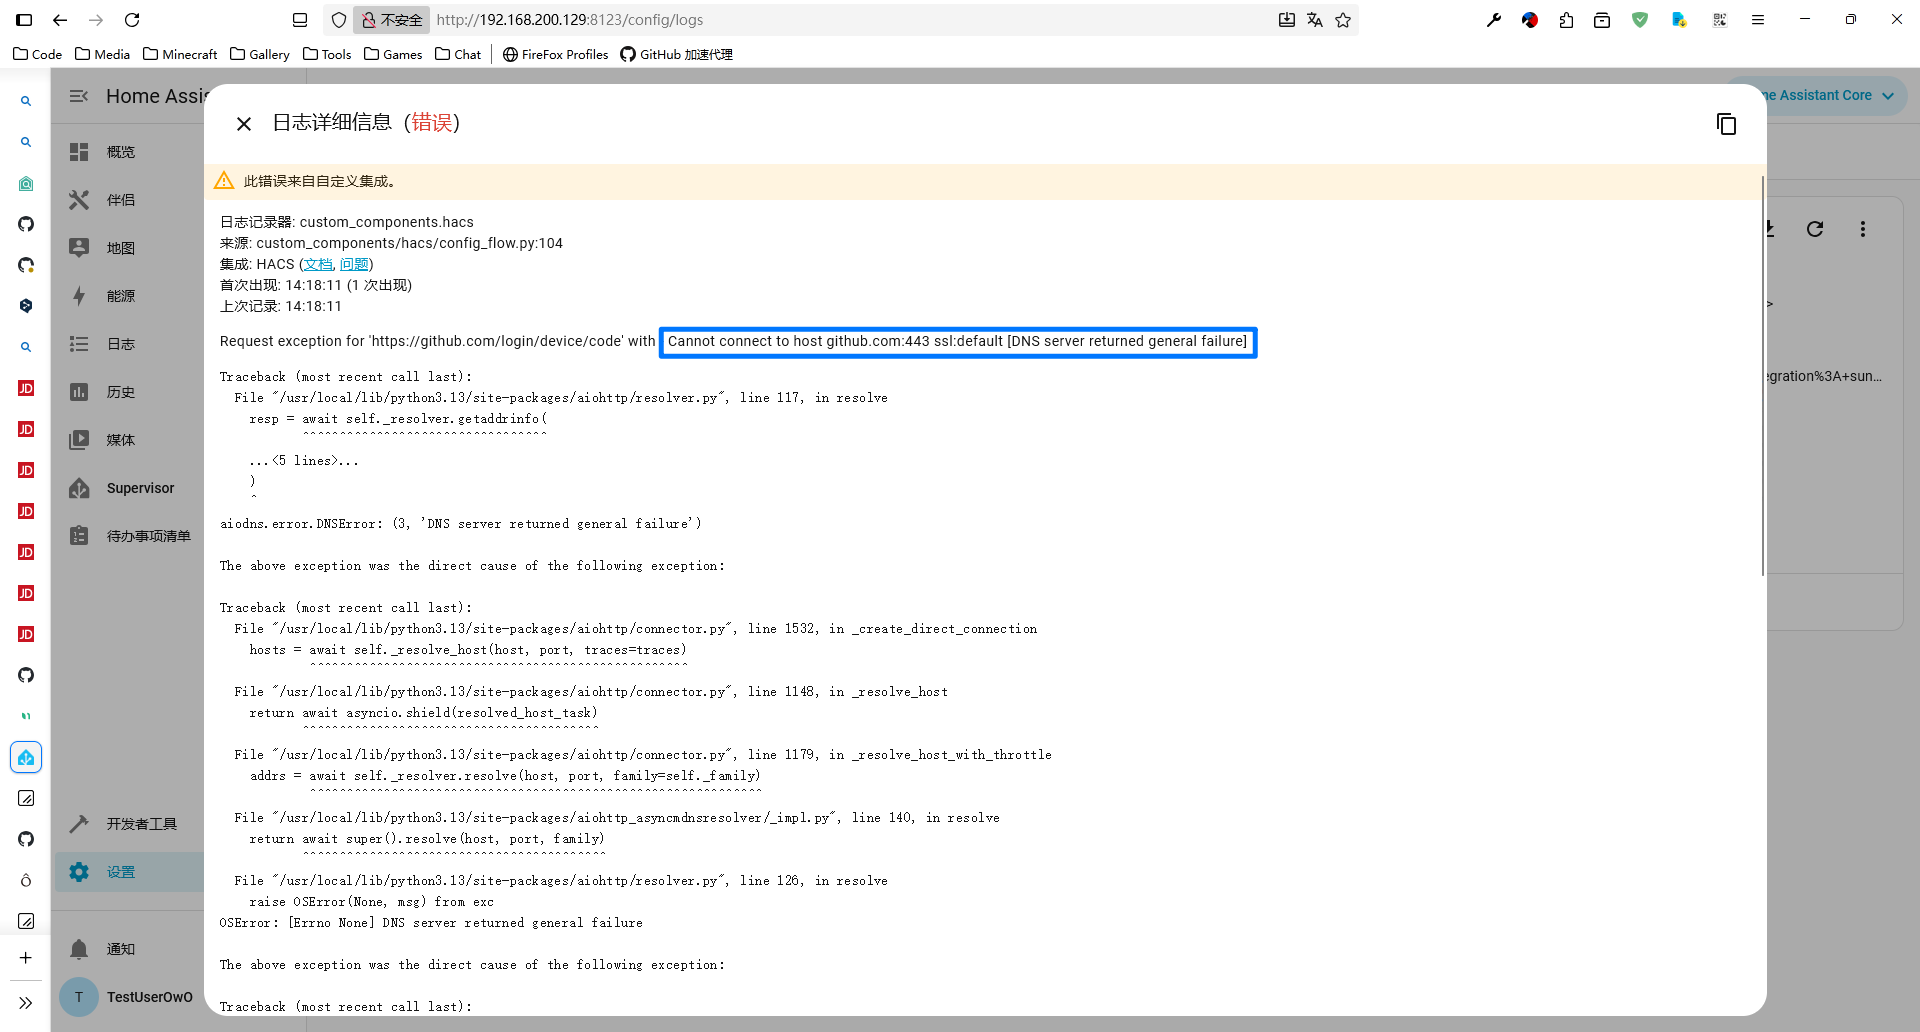Screen dimensions: 1920x1032
Task: Open the TestUserOwO profile
Action: (148, 997)
